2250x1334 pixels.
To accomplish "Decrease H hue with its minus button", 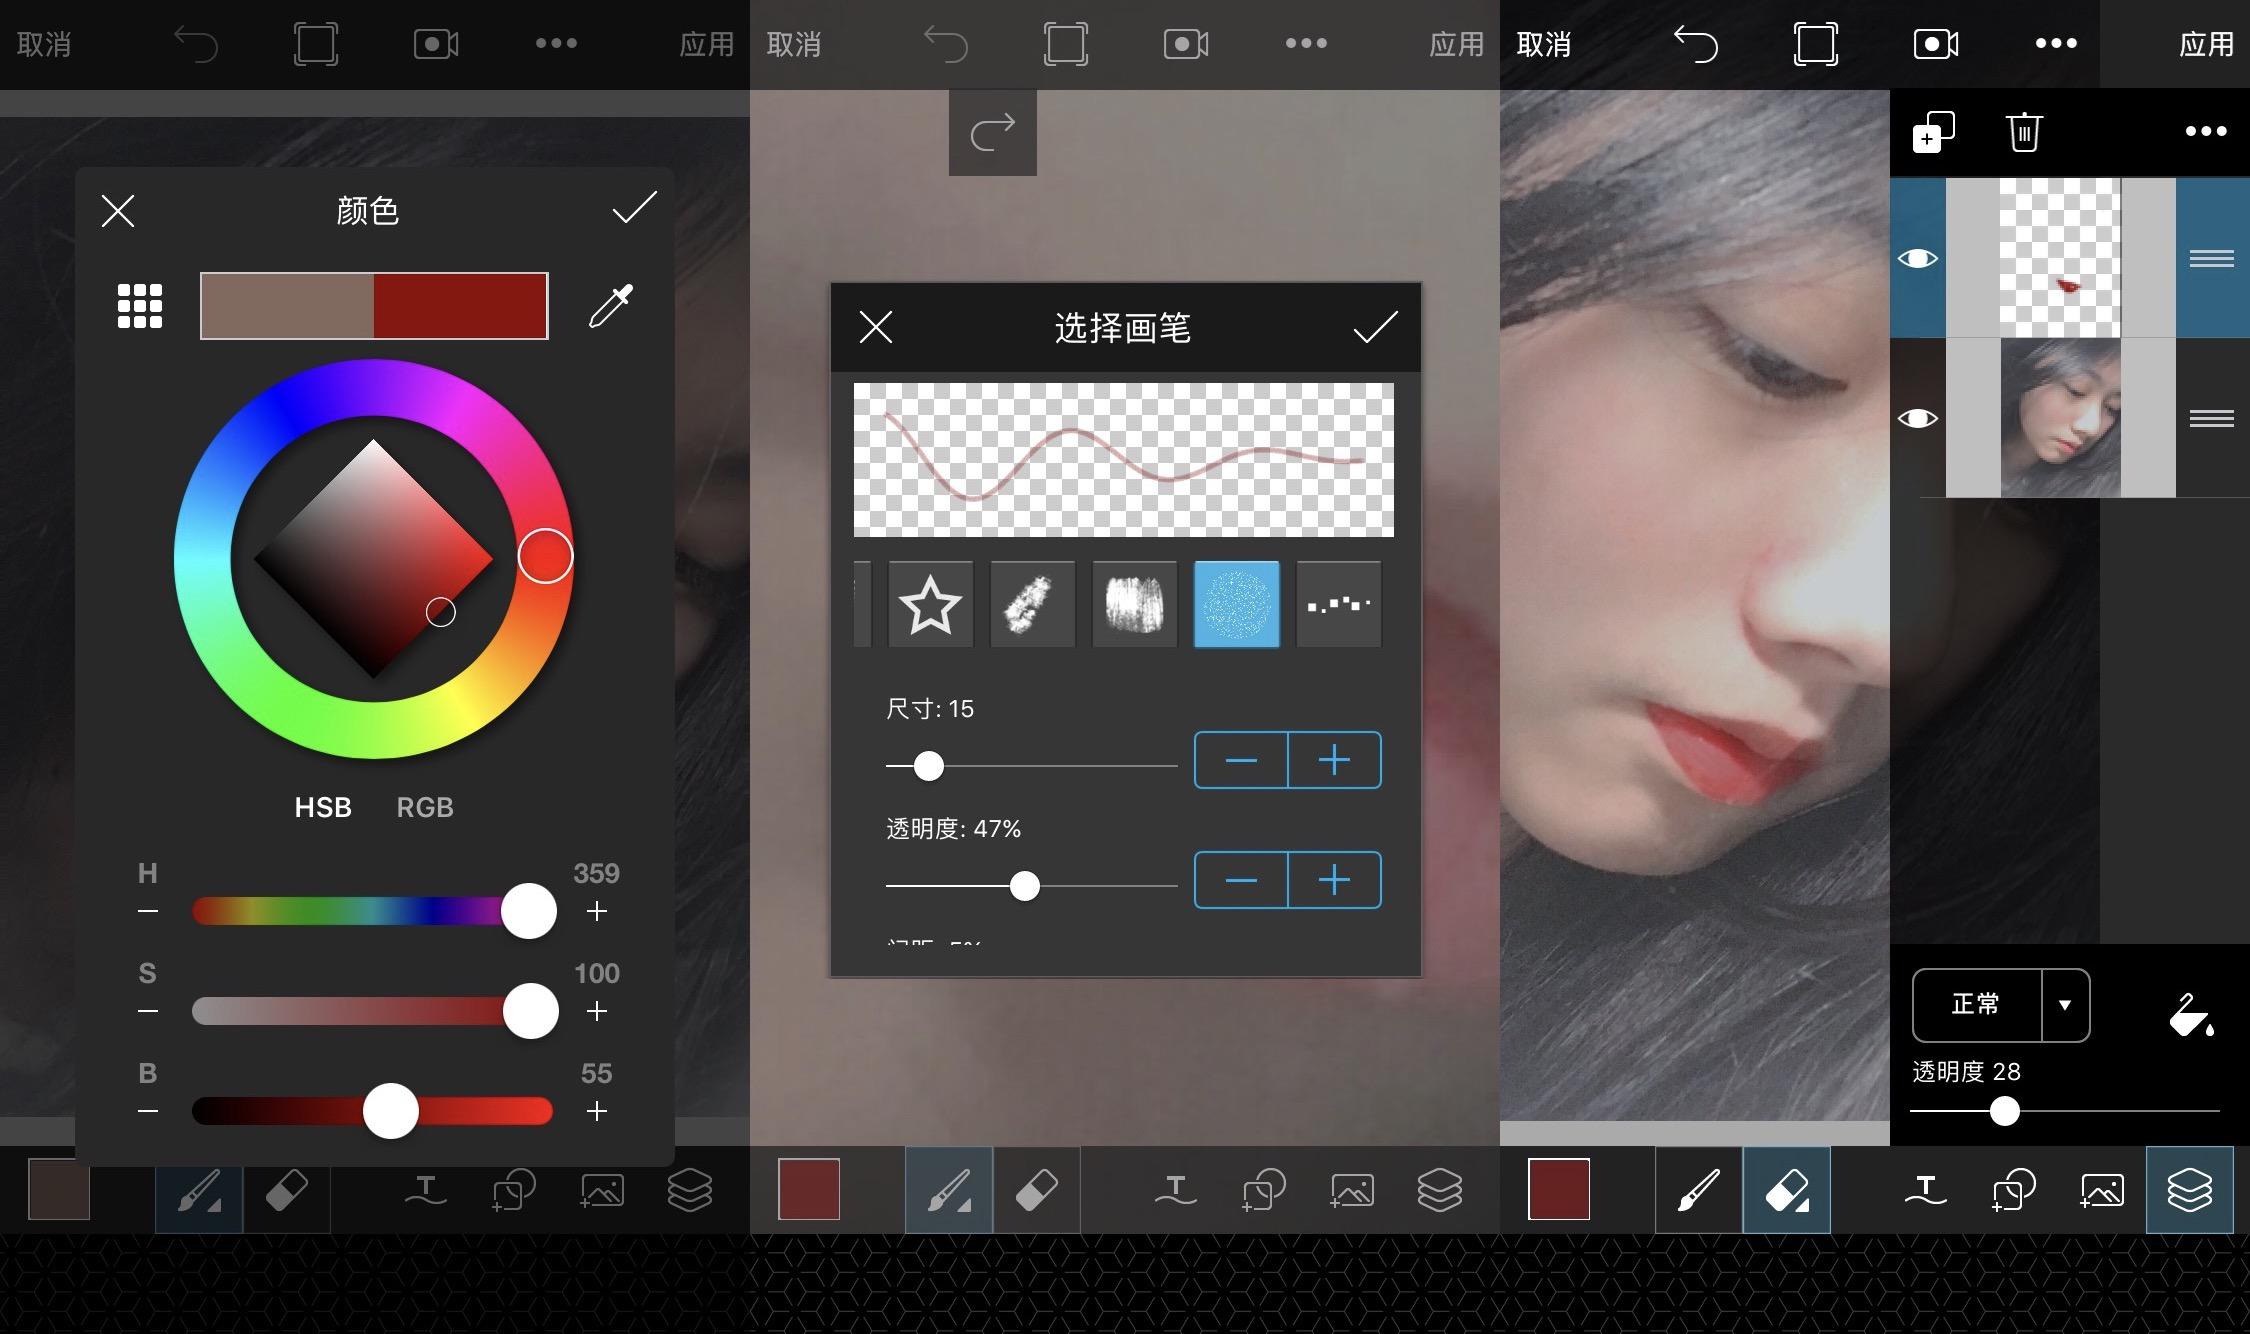I will (x=148, y=911).
